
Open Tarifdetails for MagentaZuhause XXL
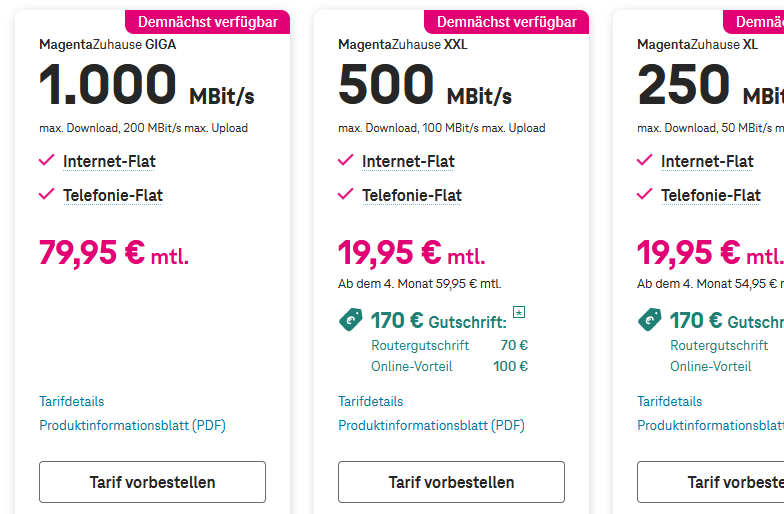point(370,401)
